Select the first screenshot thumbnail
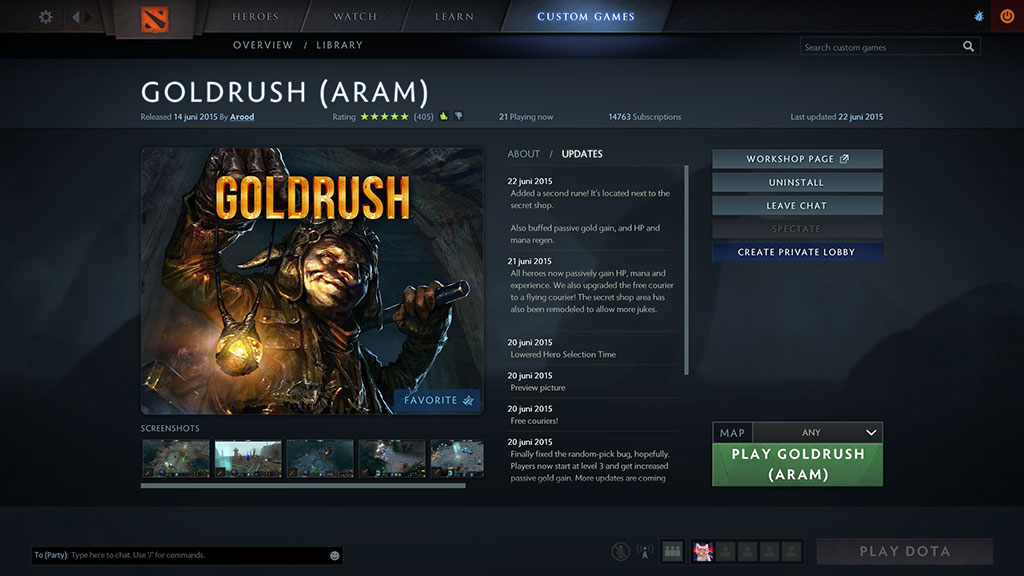Viewport: 1024px width, 576px height. pos(176,458)
